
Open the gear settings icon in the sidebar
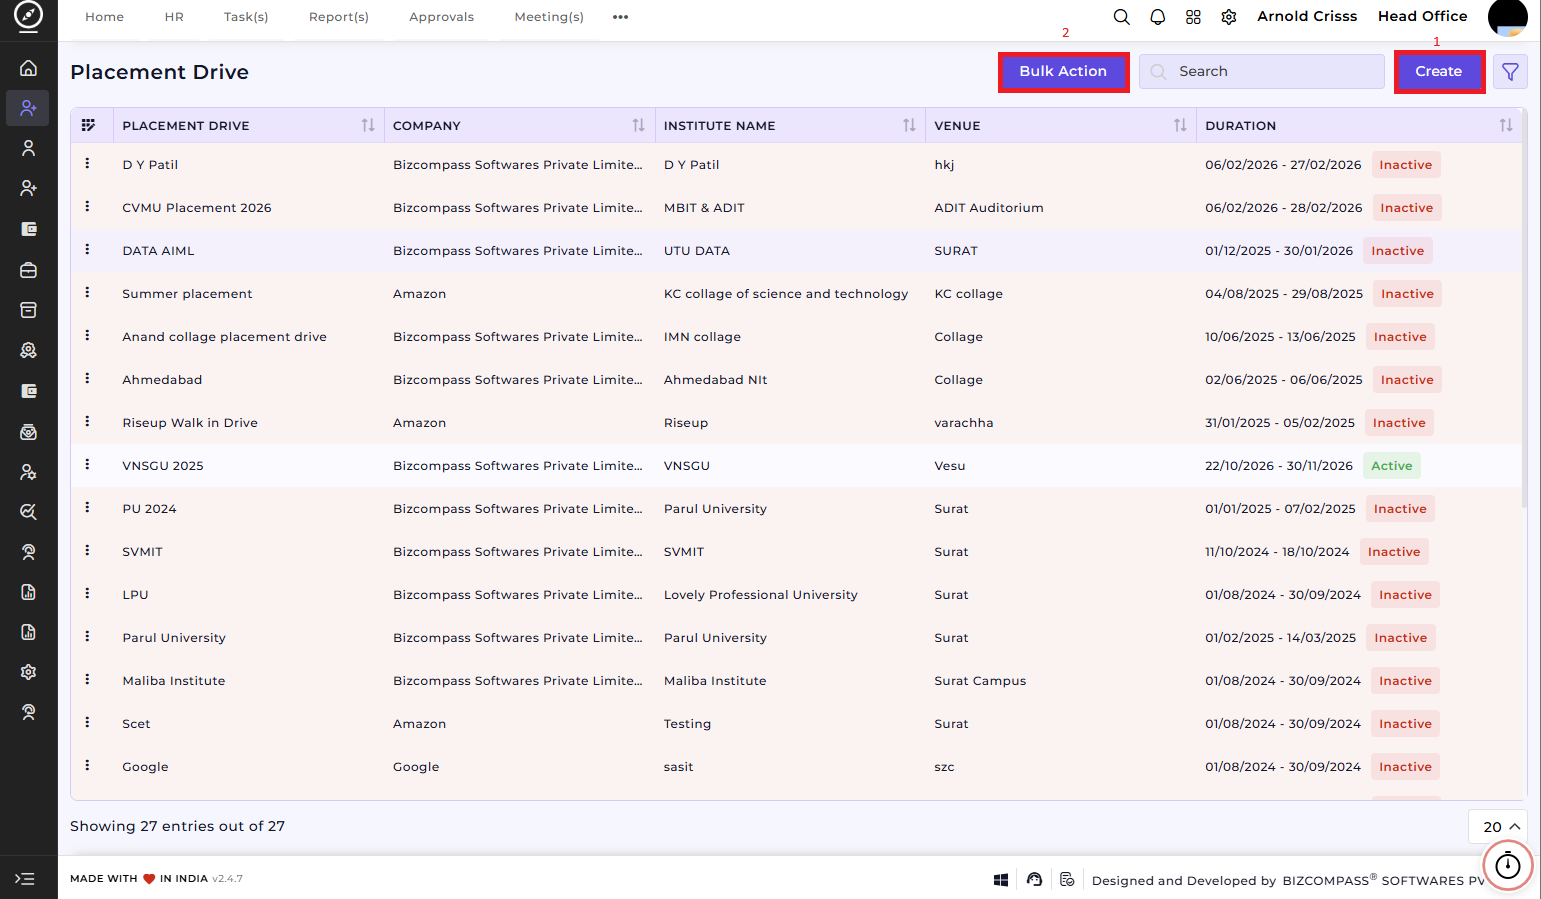point(28,672)
